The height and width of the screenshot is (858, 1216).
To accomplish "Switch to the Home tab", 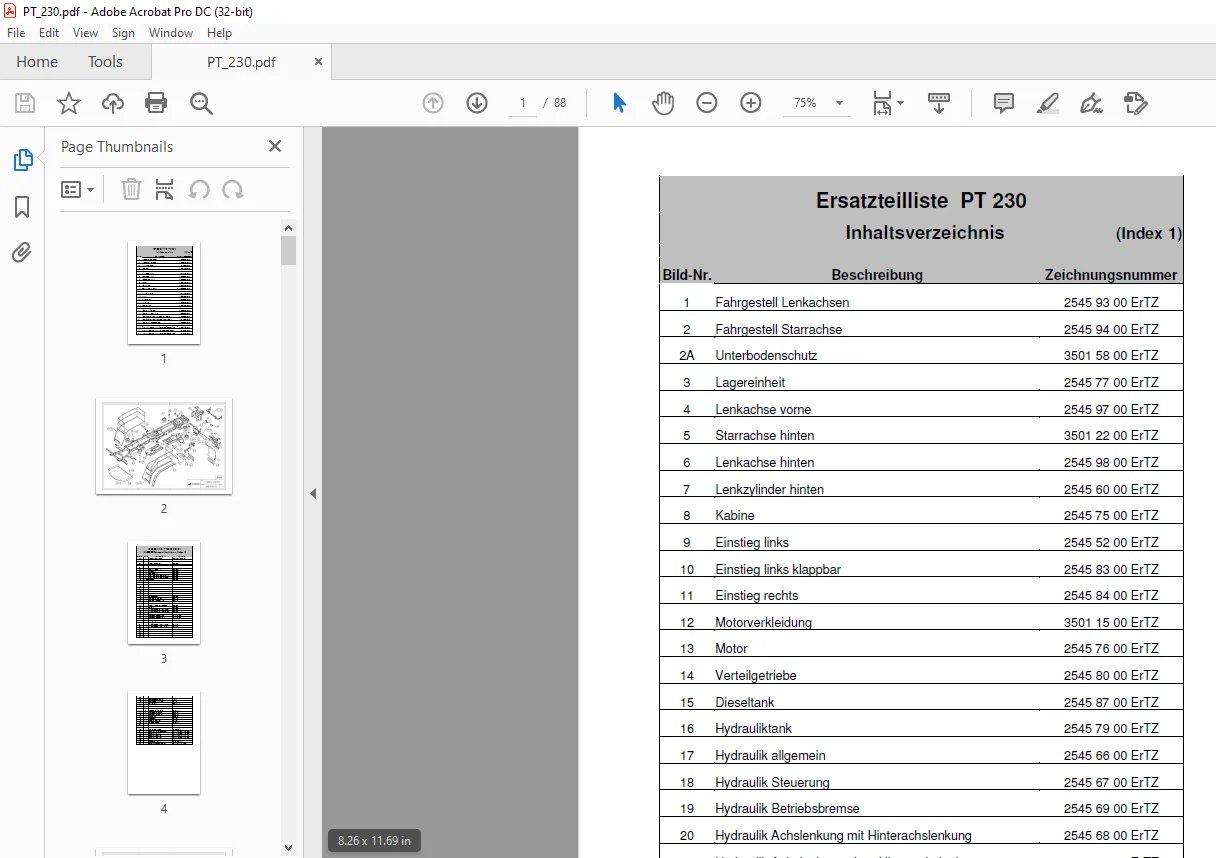I will click(37, 62).
